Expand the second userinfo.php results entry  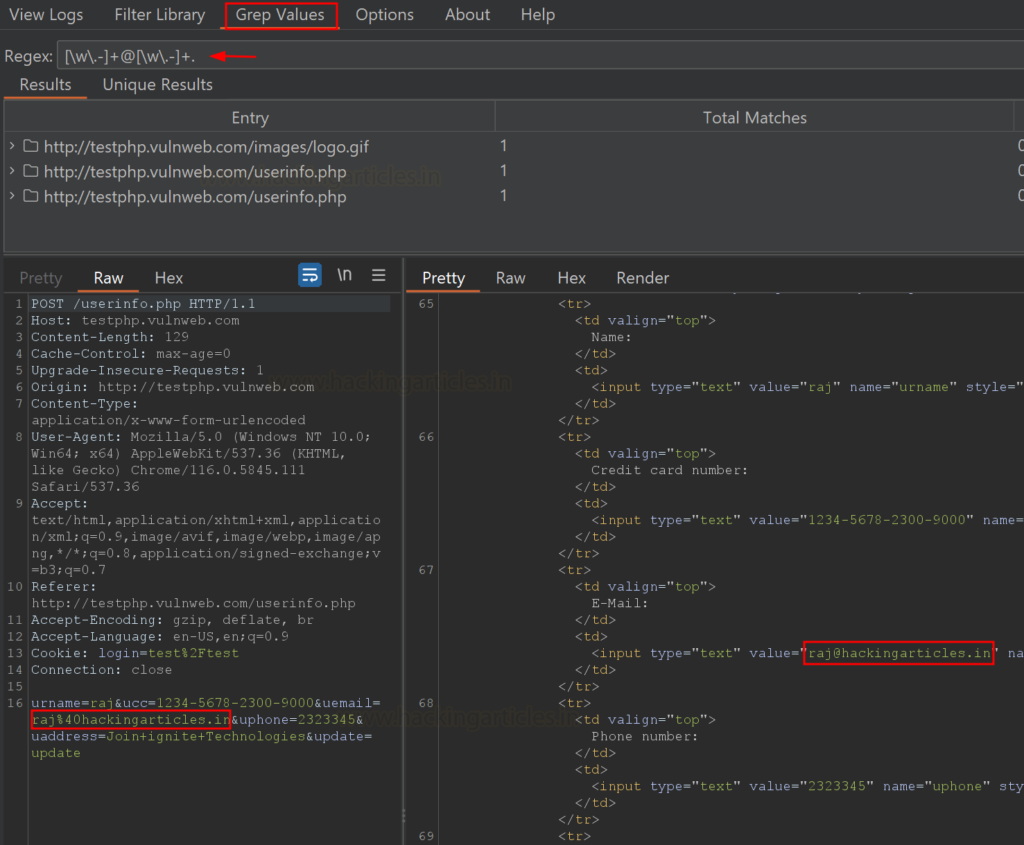coord(13,196)
